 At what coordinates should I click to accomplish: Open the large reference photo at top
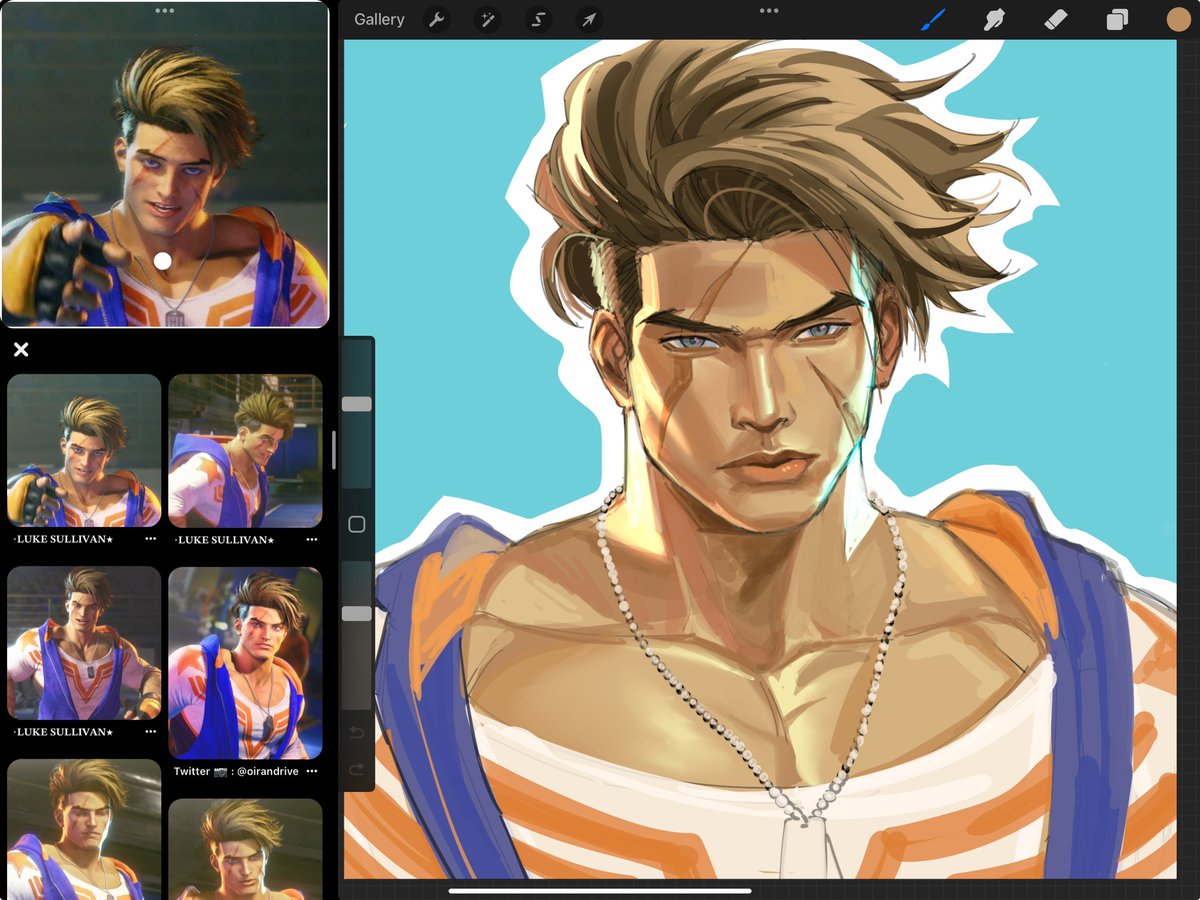click(x=165, y=164)
